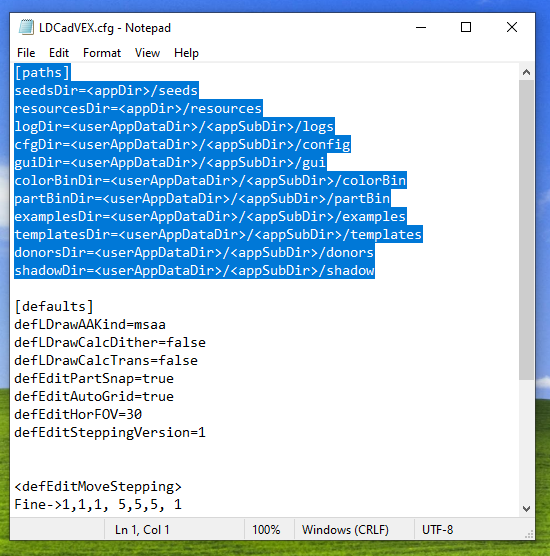This screenshot has width=550, height=556.
Task: Close the Notepad window
Action: tap(512, 27)
